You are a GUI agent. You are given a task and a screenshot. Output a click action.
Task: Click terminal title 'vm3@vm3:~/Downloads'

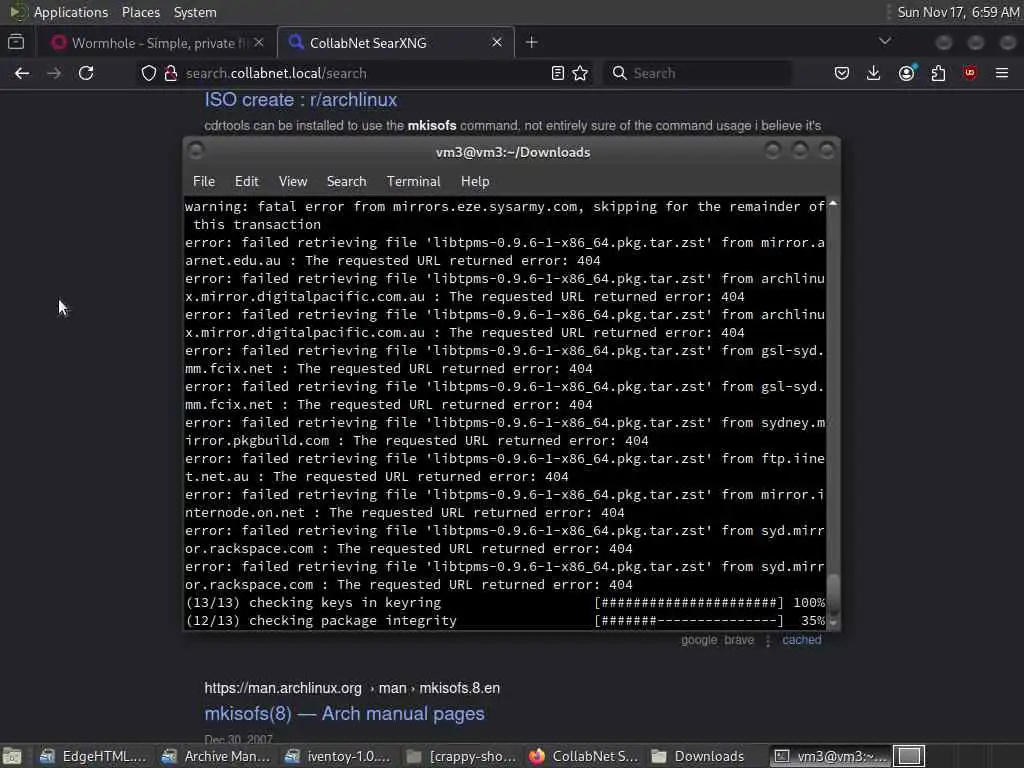click(x=513, y=152)
